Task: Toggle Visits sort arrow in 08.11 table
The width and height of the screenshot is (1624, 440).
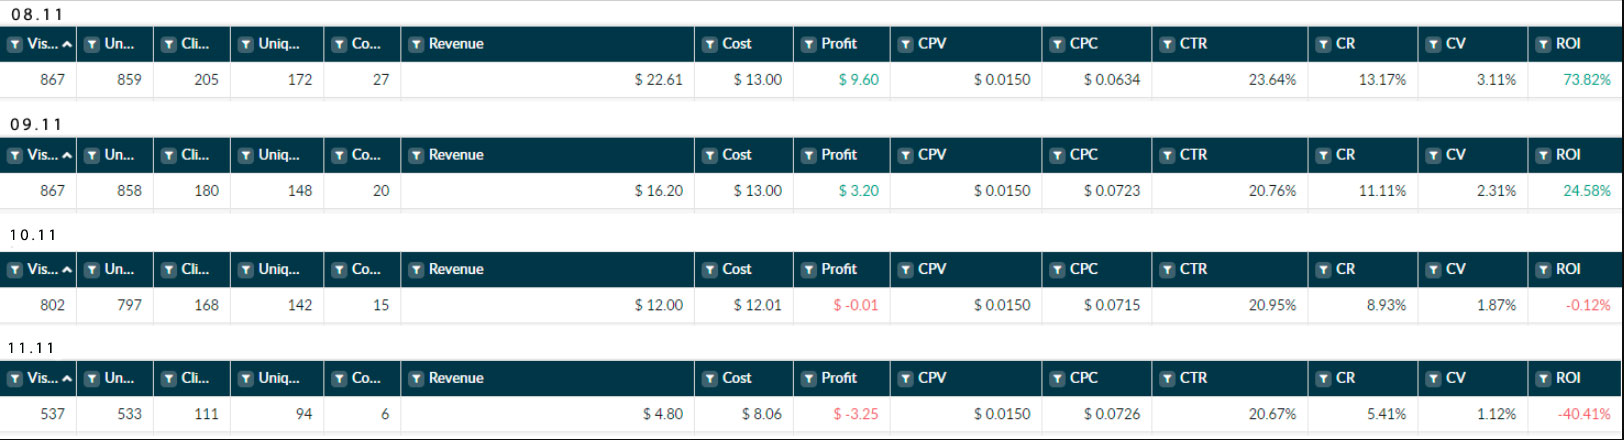Action: [67, 45]
